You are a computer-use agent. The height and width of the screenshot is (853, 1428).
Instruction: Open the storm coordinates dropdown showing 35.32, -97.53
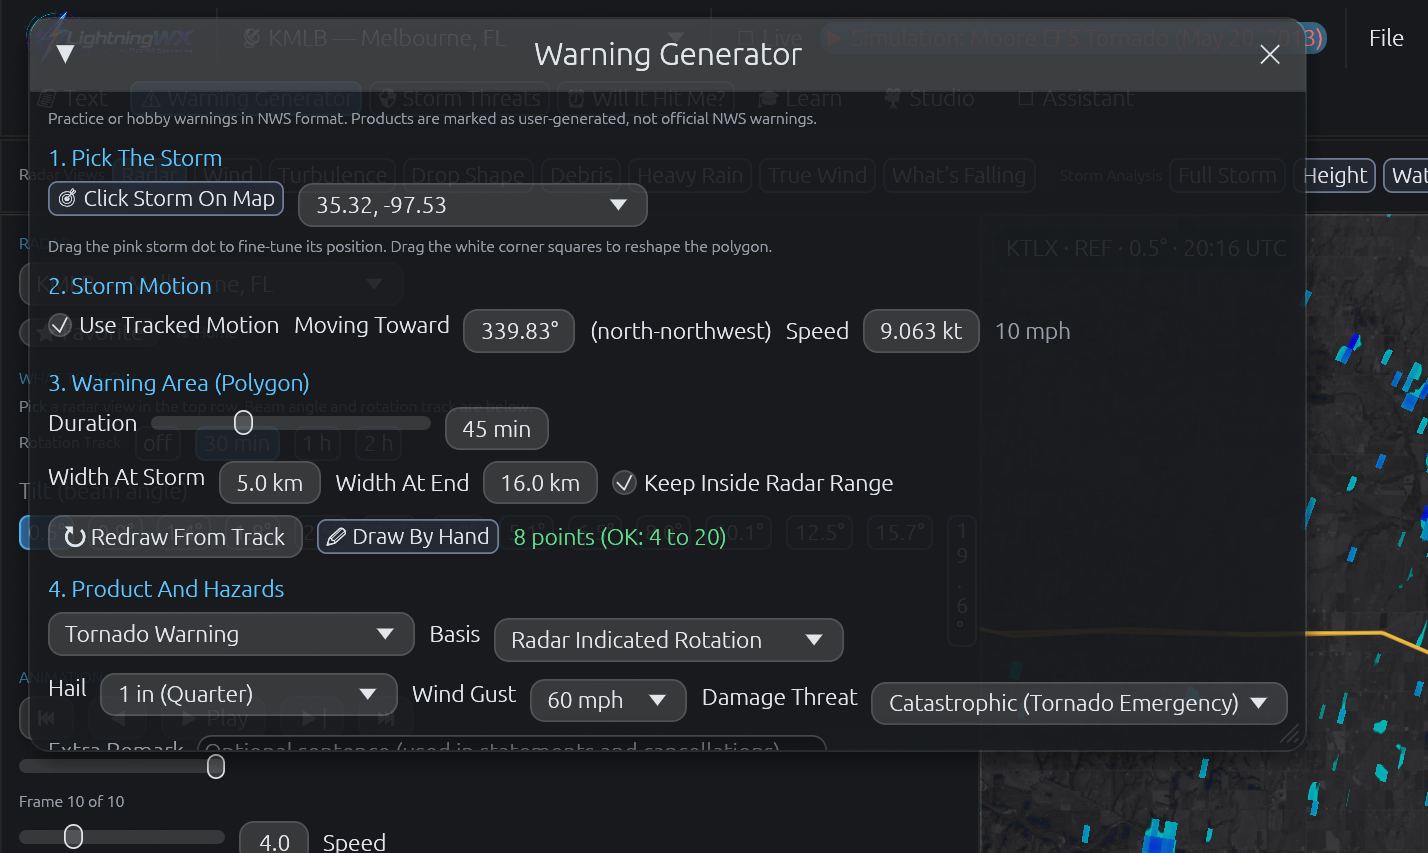[472, 205]
